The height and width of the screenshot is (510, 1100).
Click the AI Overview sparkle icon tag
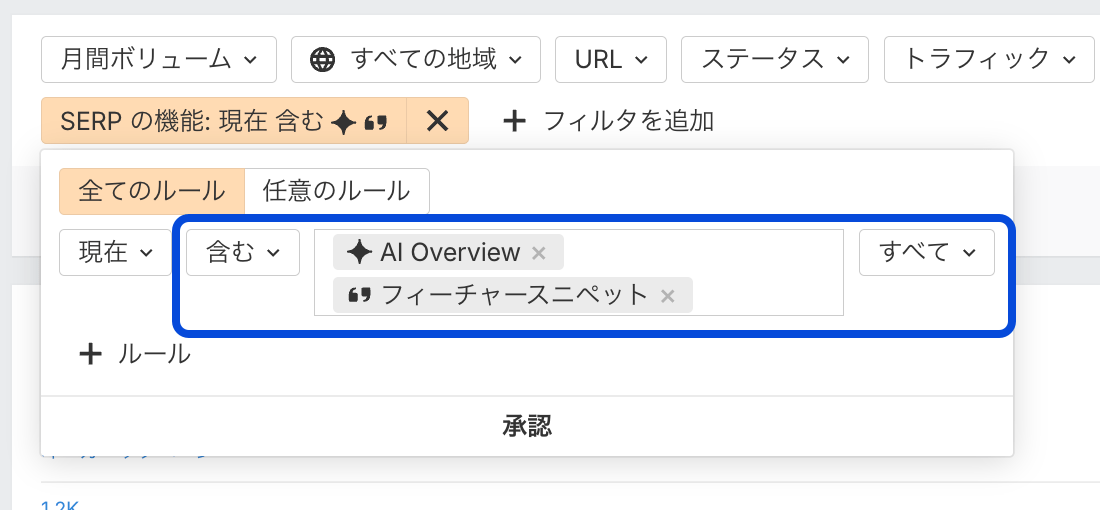coord(360,253)
